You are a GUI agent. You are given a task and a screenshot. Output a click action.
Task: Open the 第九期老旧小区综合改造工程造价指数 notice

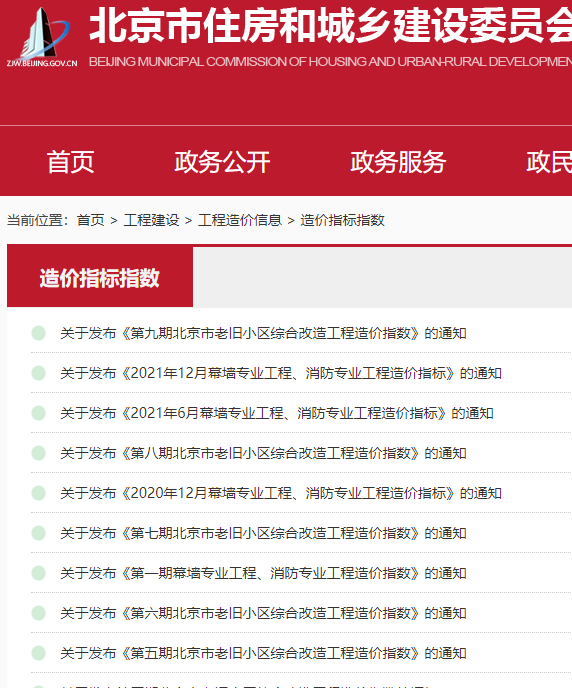point(263,333)
